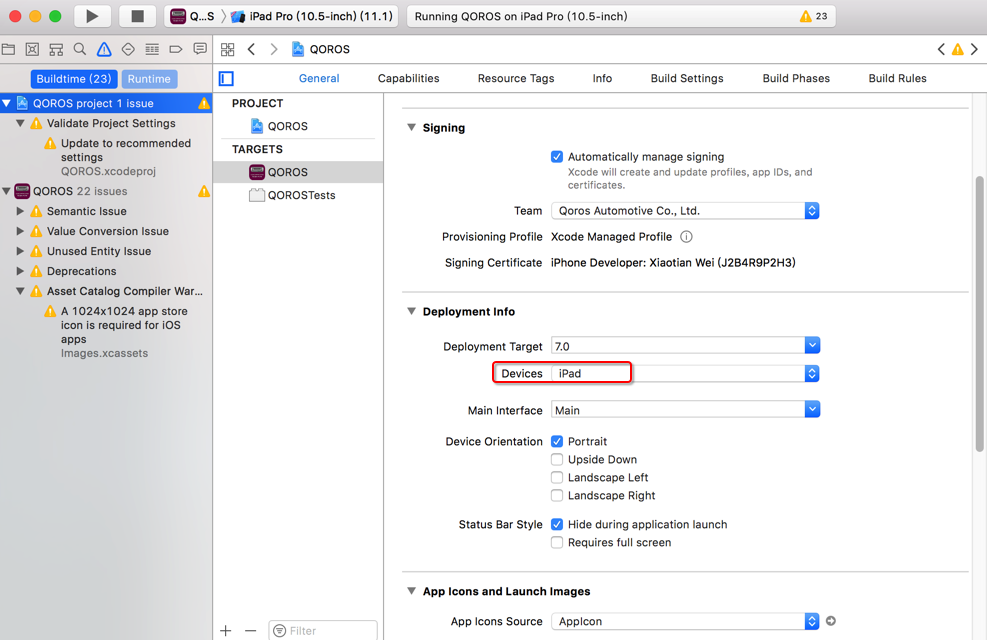The image size is (987, 640).
Task: Switch to the Build Settings tab
Action: coord(686,78)
